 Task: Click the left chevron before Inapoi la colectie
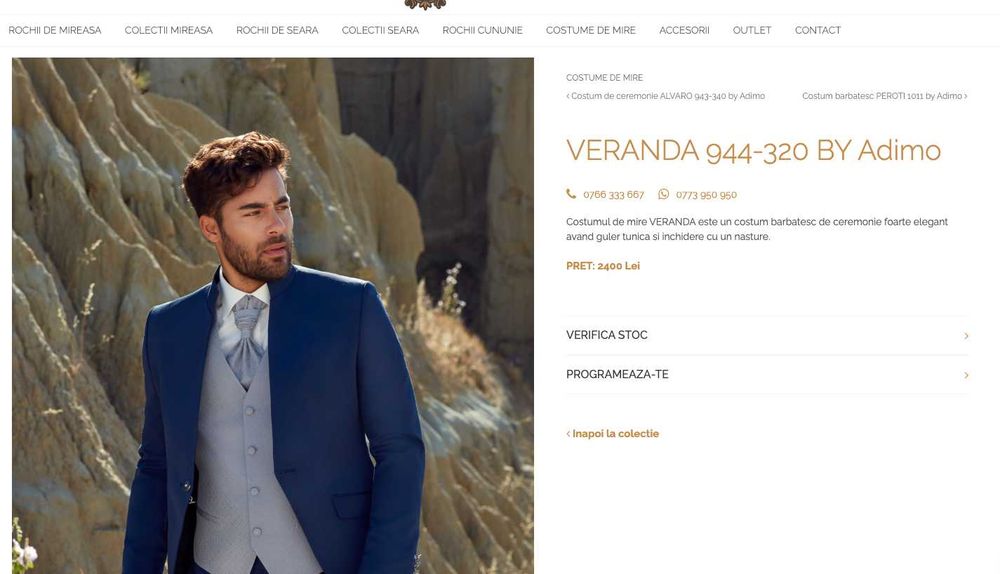pos(568,434)
